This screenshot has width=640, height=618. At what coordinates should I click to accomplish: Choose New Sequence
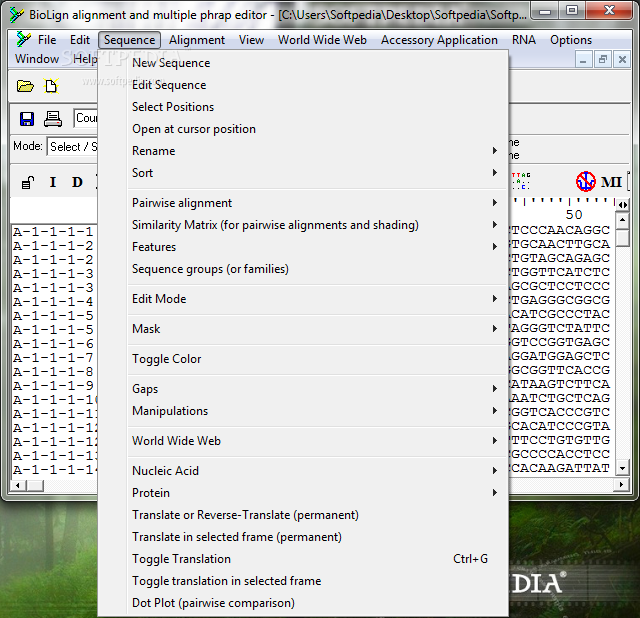(x=317, y=63)
